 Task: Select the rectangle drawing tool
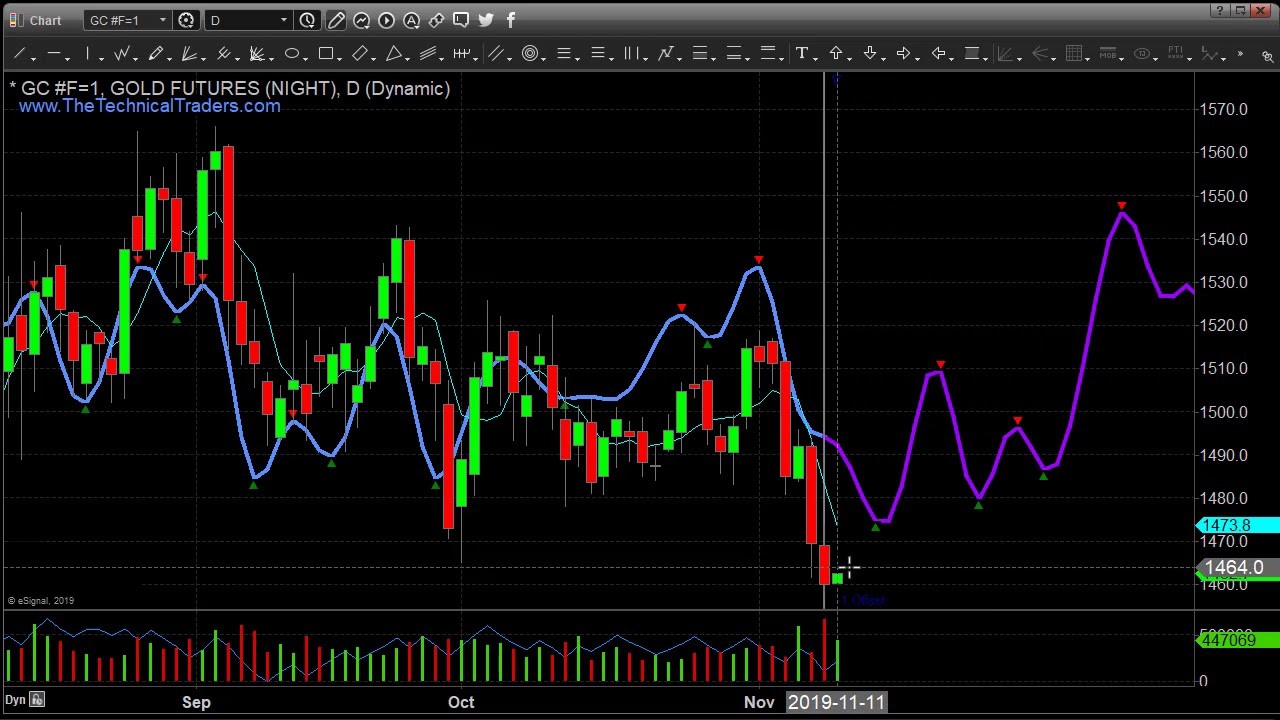325,54
